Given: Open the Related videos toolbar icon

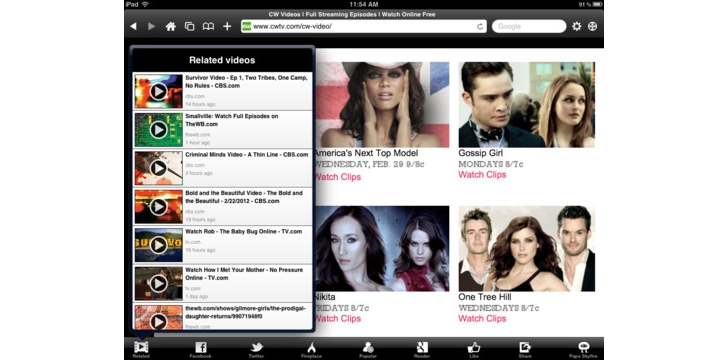Looking at the screenshot, I should [x=141, y=349].
